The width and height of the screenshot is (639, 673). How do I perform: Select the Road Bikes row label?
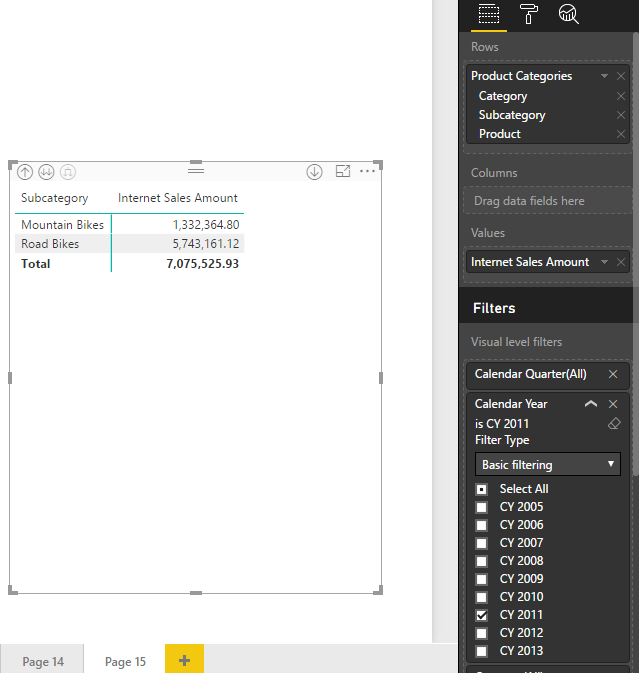tap(50, 244)
